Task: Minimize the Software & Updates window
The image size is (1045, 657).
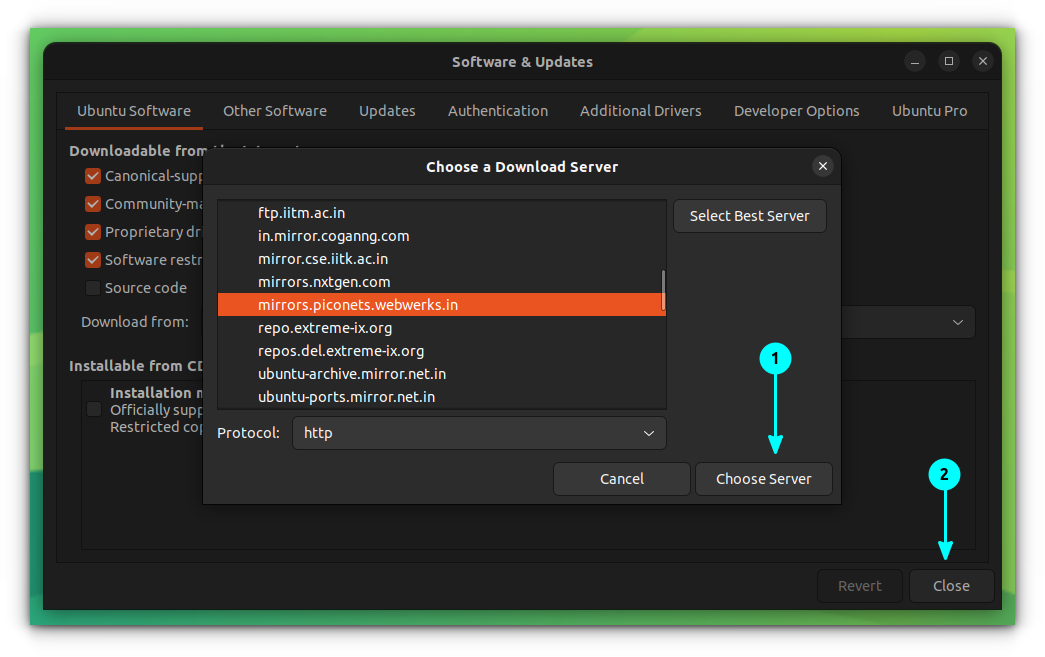Action: pos(915,61)
